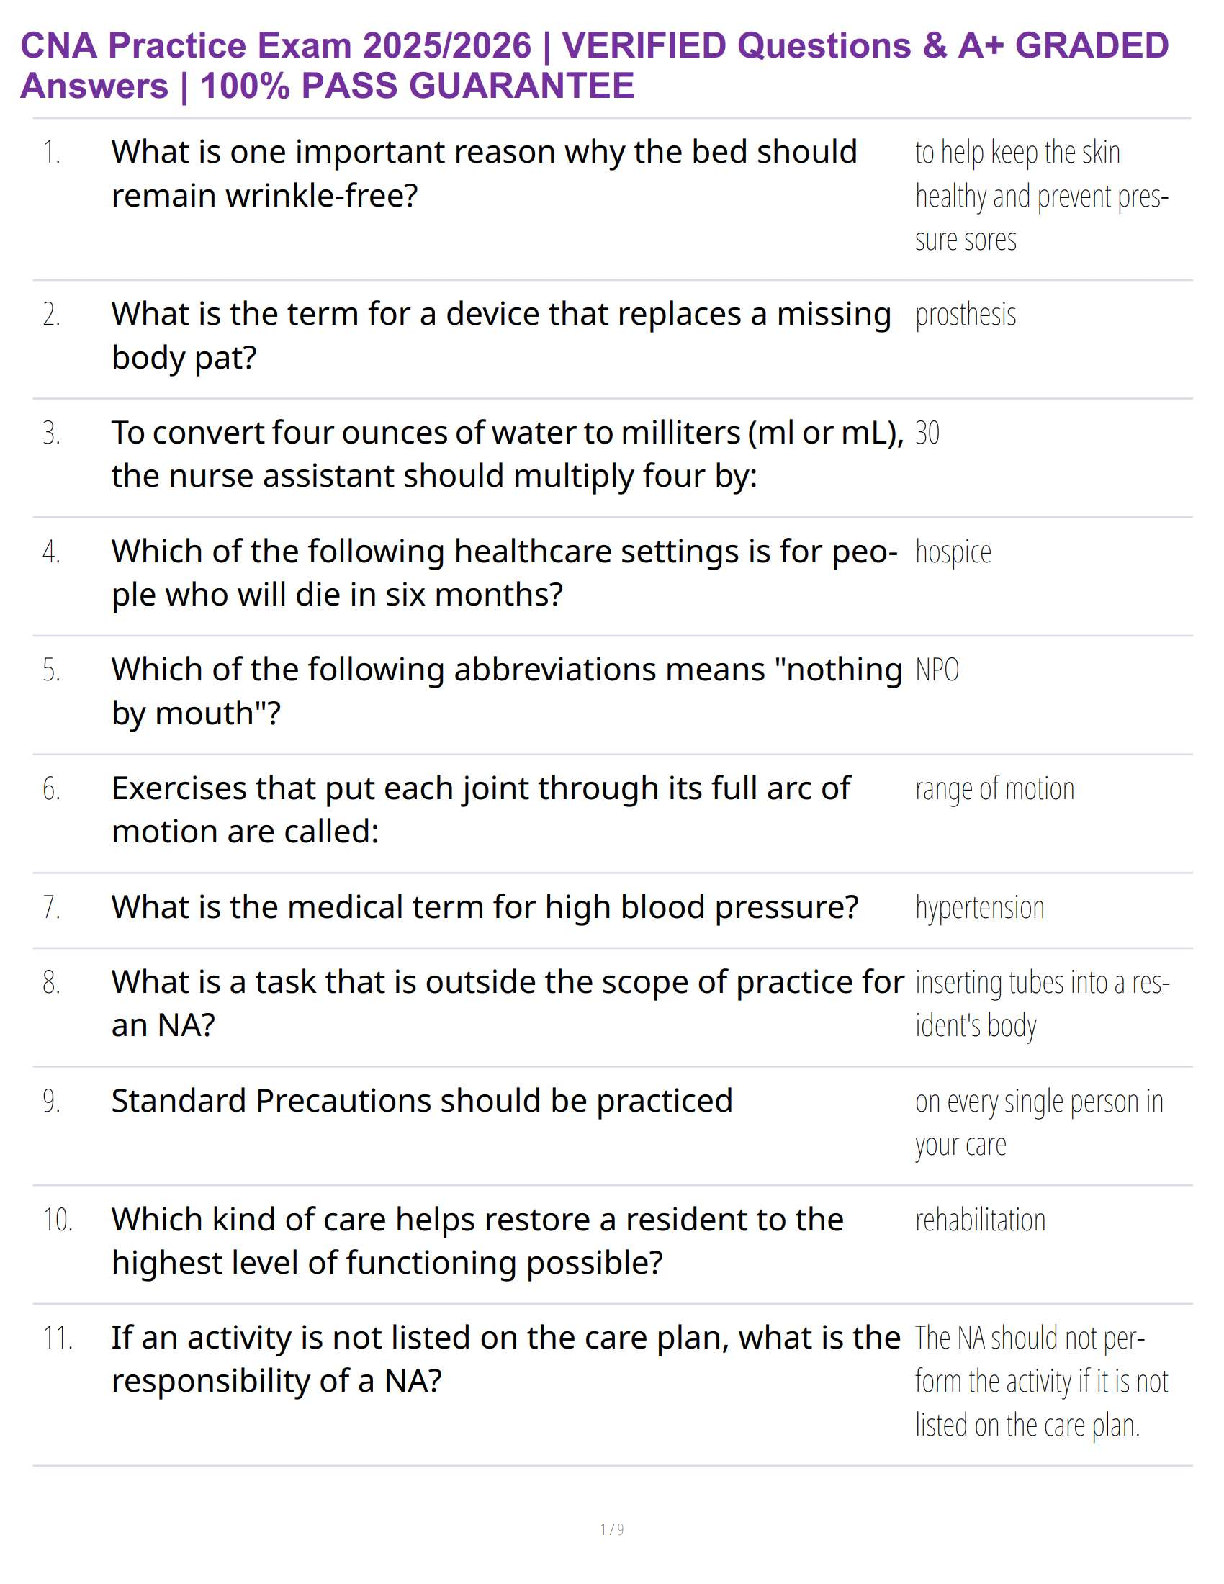Select question 6 about joint exercises

481,810
